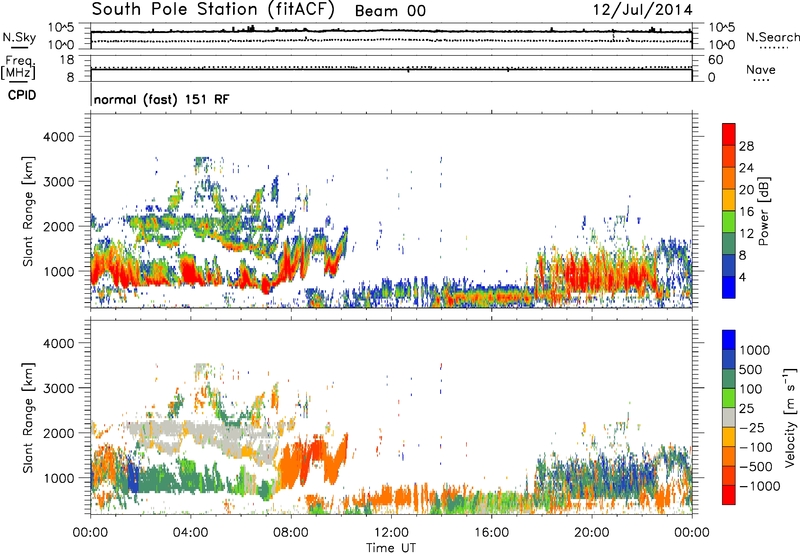The image size is (800, 554).
Task: Click frequency tick '8'
Action: click(70, 77)
